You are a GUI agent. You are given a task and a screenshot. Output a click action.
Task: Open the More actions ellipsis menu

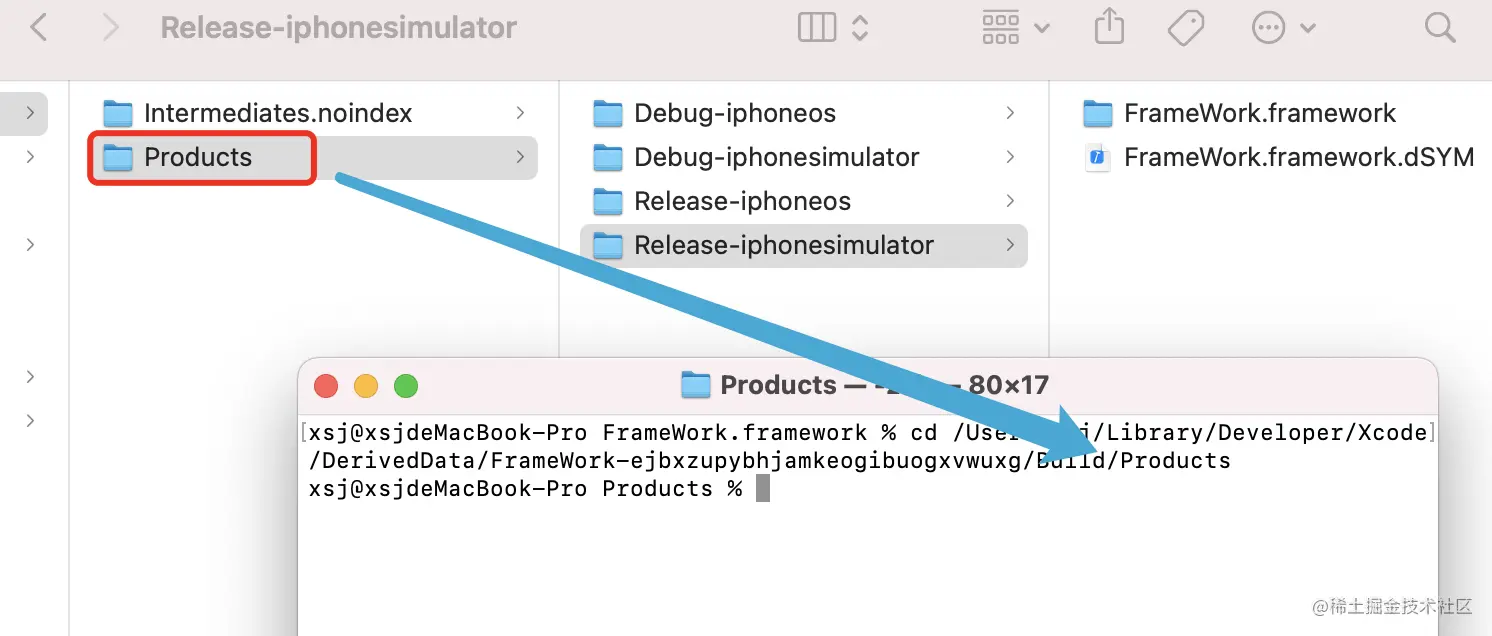(1269, 27)
